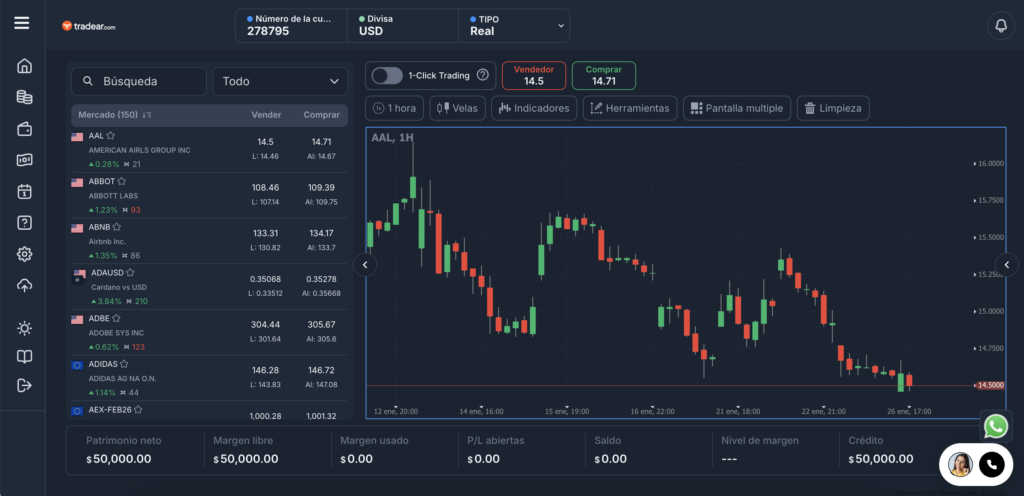Select the ADIDAS AG NA O.N. row

coord(209,378)
